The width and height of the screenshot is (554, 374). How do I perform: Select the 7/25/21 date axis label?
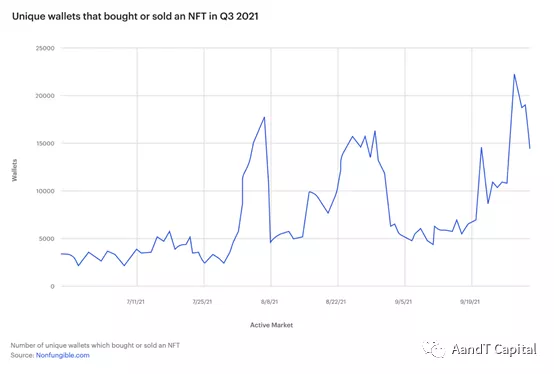[x=202, y=302]
